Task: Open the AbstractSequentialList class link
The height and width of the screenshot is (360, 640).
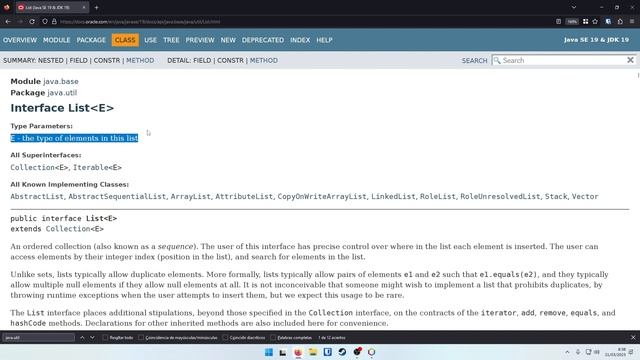Action: pos(117,196)
